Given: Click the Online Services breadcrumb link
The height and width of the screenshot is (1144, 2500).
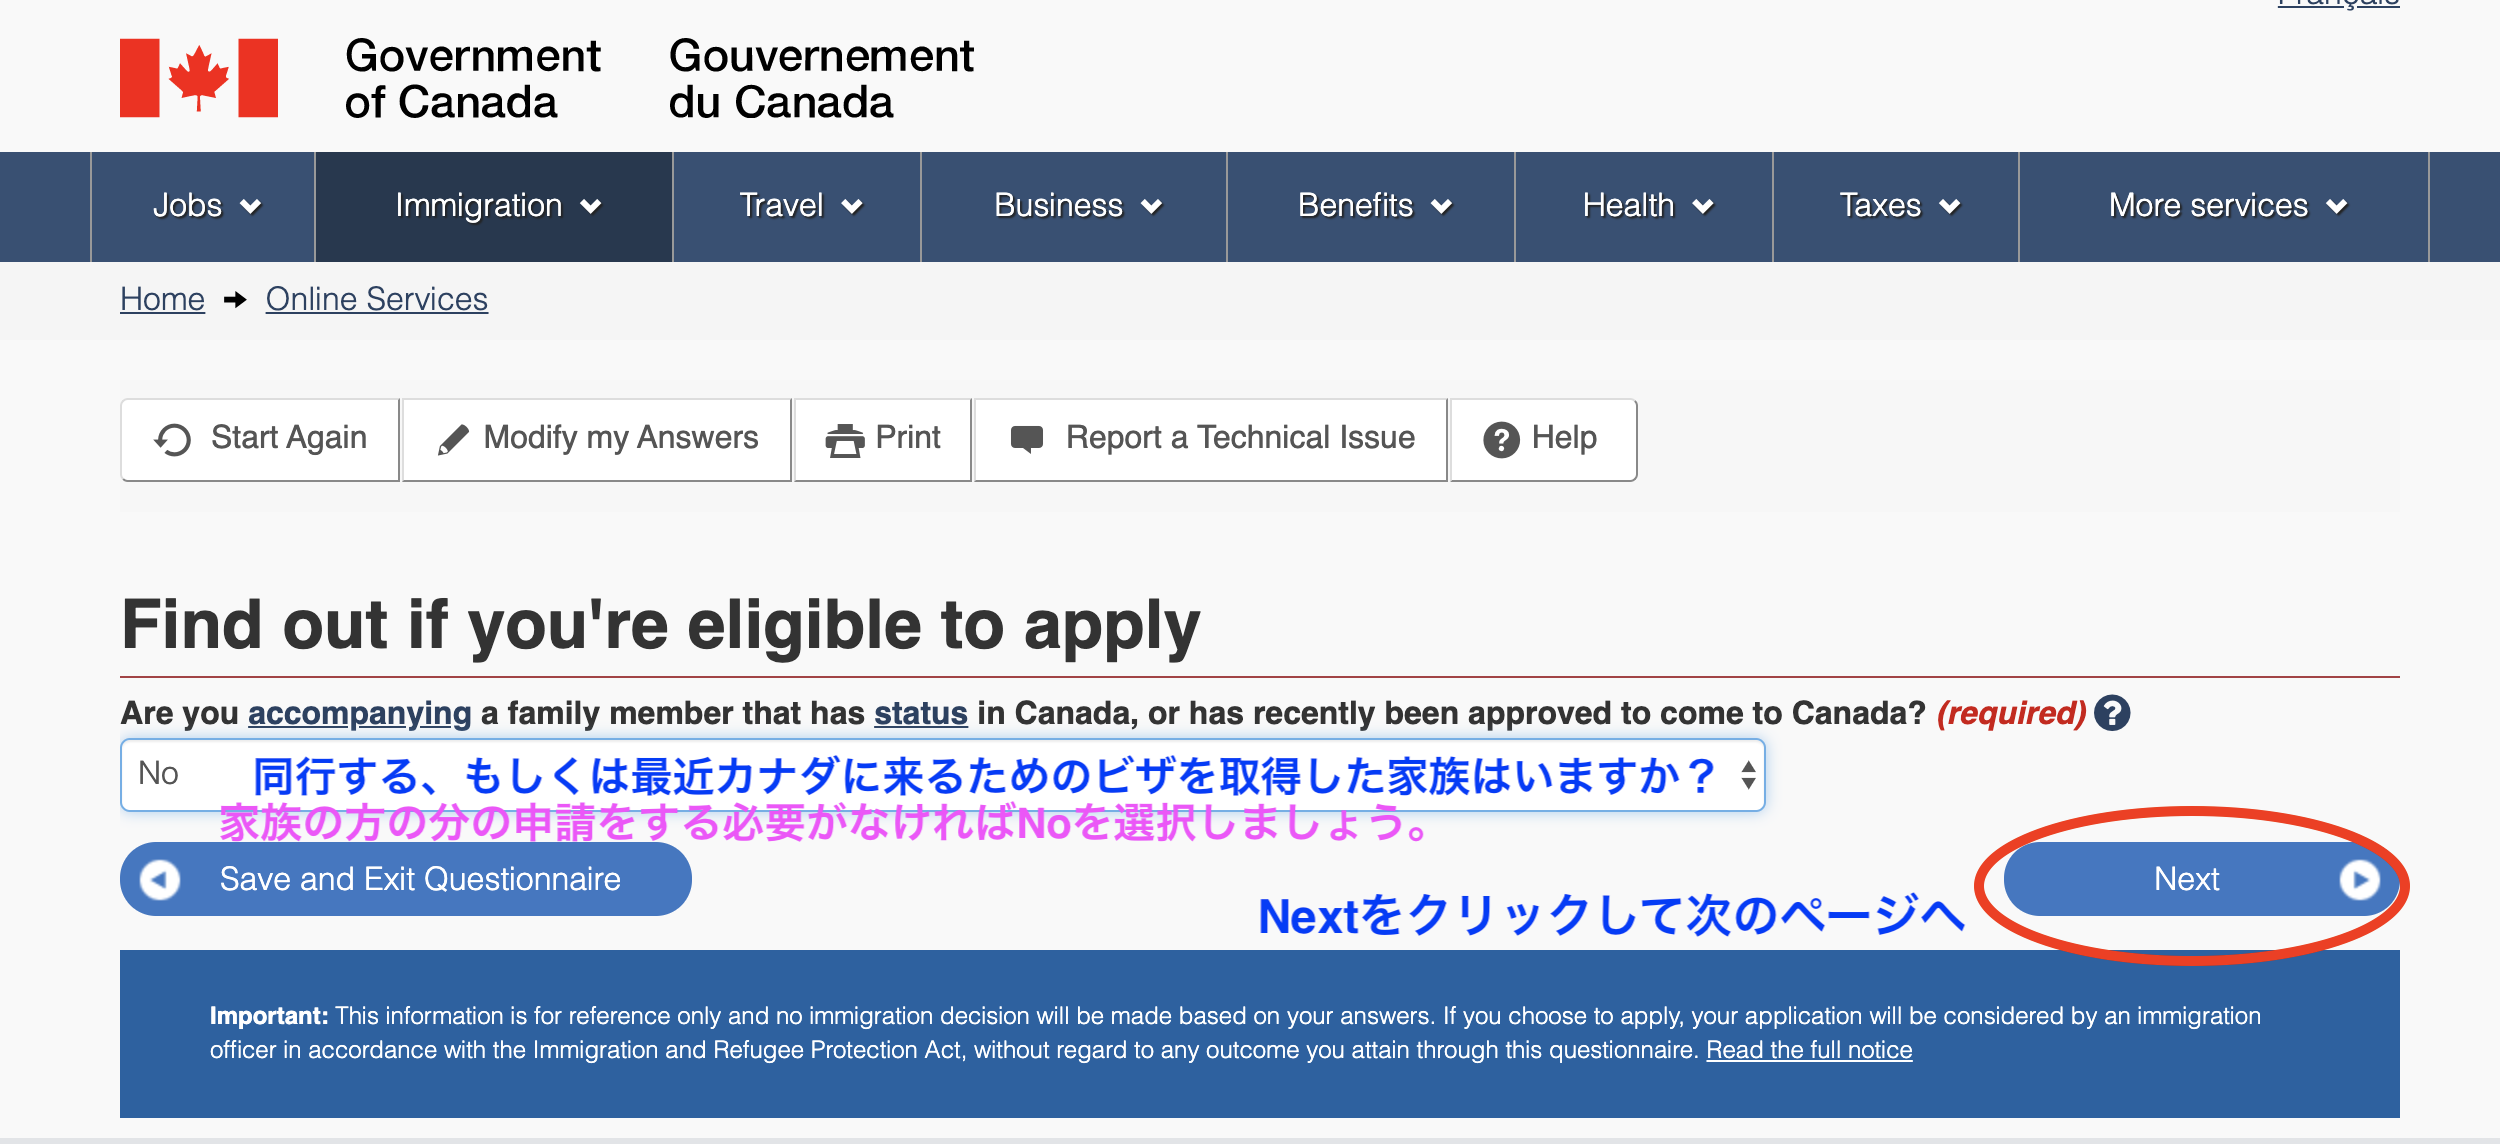Looking at the screenshot, I should point(376,299).
